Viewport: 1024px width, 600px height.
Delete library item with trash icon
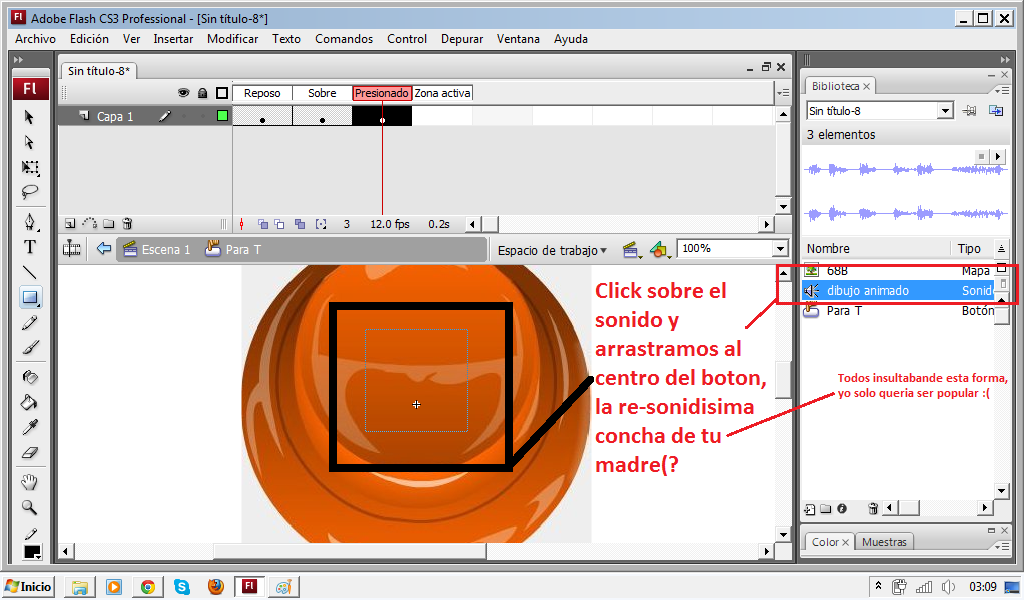(x=872, y=508)
